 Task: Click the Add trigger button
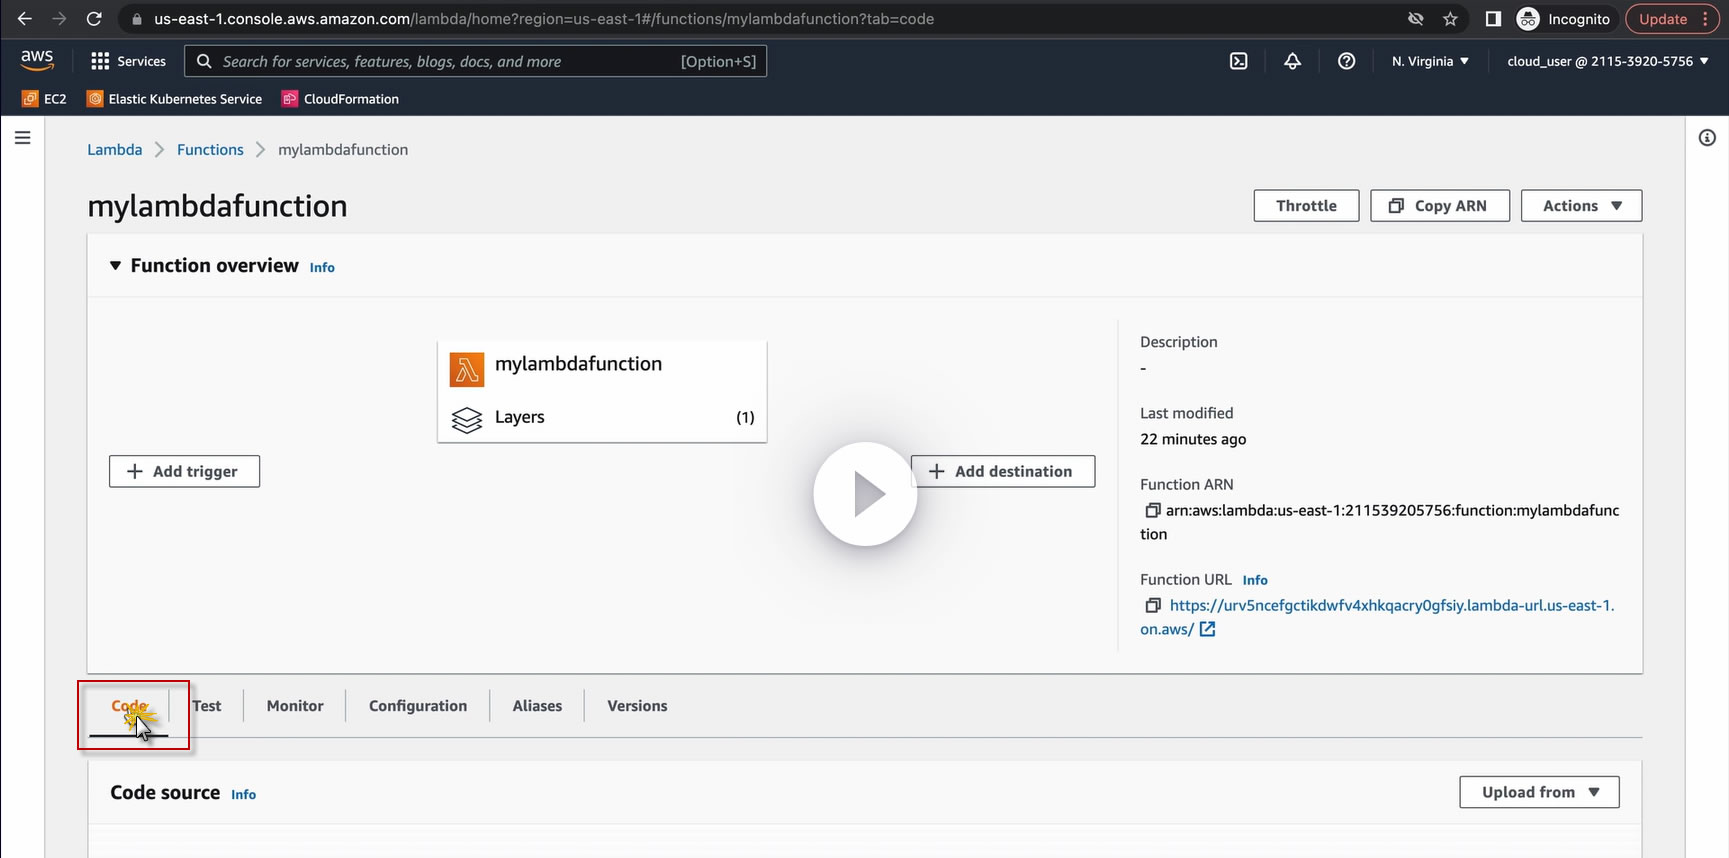click(184, 472)
